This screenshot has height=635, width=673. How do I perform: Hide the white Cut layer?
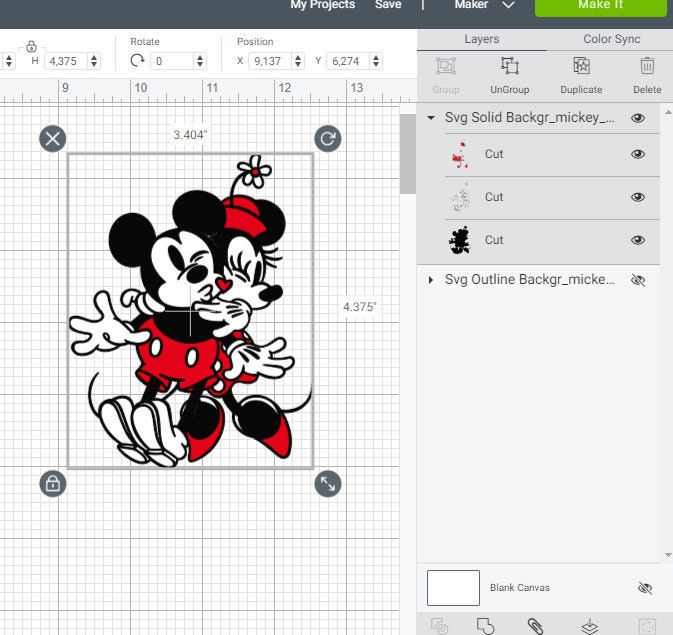coord(638,197)
